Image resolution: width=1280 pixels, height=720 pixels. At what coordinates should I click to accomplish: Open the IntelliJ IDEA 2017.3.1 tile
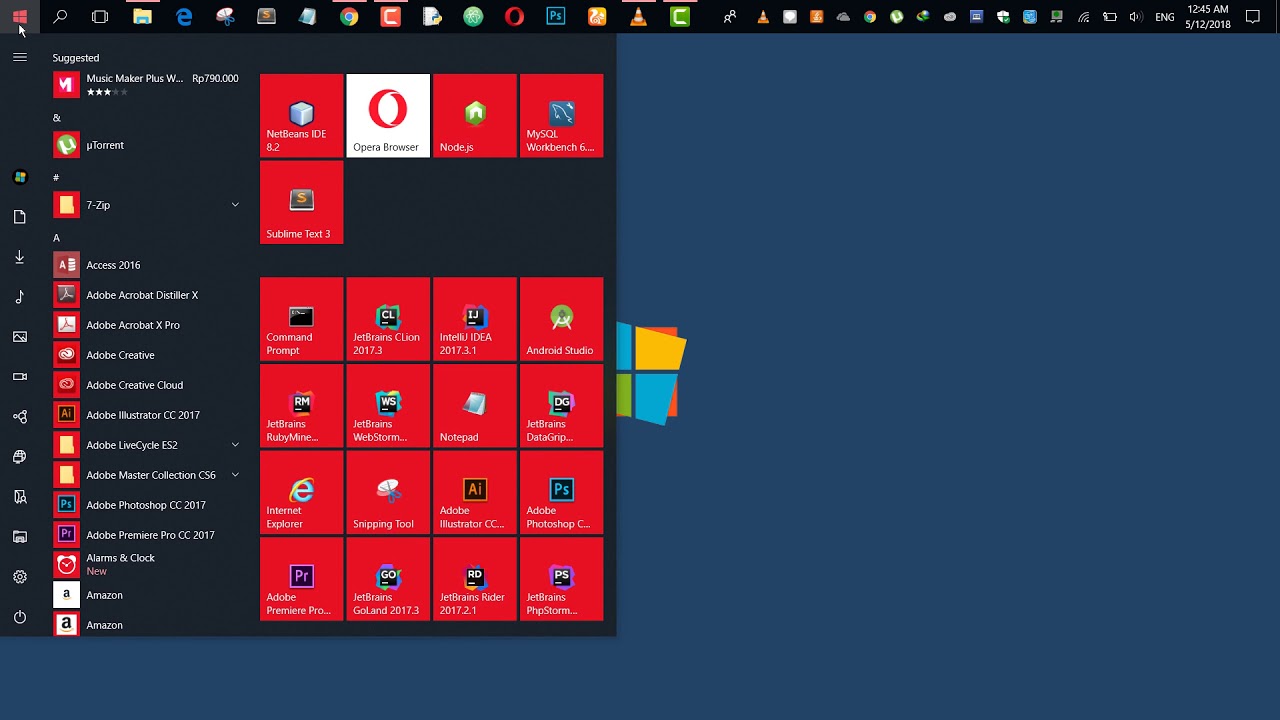point(475,319)
